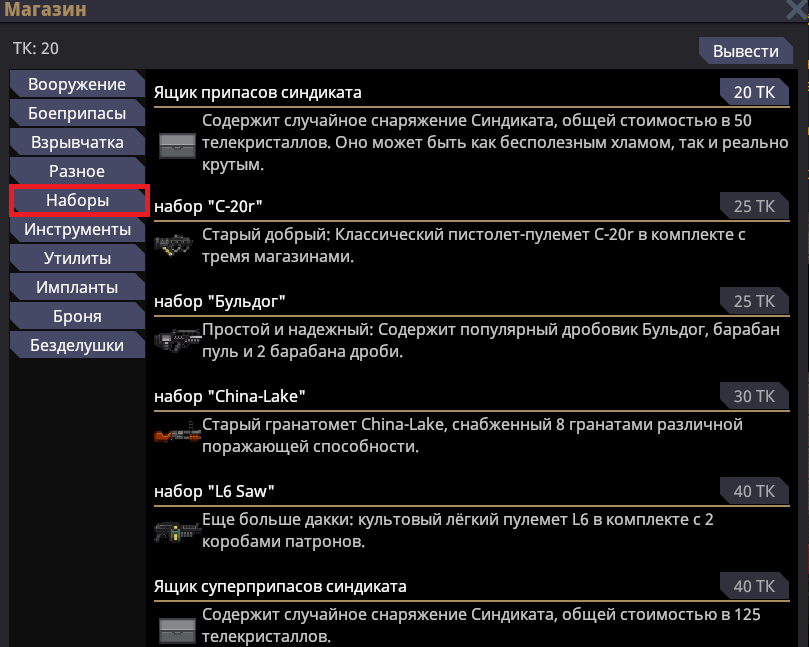
Task: Go to the Инструменты category
Action: pos(77,229)
